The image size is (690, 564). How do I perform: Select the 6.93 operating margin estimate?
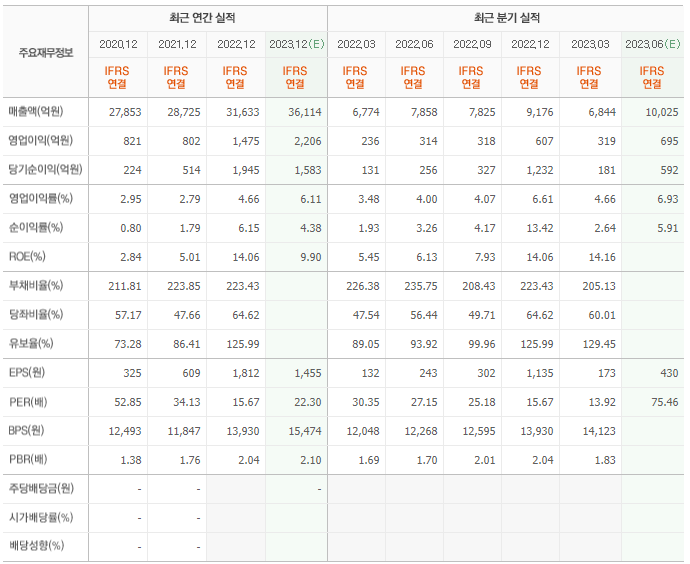click(x=668, y=199)
